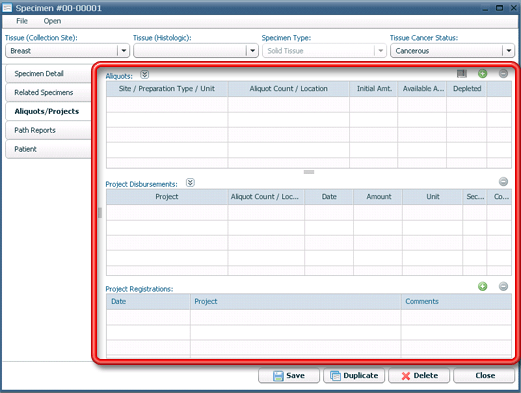This screenshot has height=393, width=521.
Task: Click the Save button
Action: [289, 376]
